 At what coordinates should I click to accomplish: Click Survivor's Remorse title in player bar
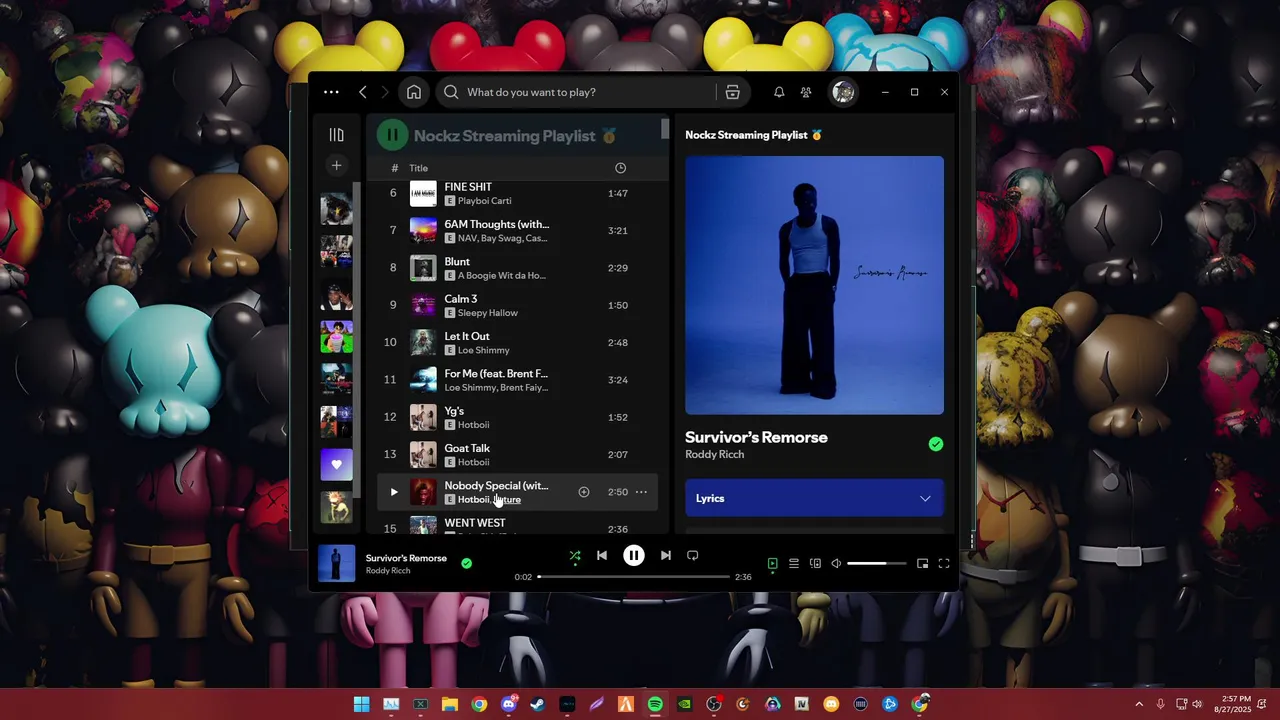[x=406, y=558]
